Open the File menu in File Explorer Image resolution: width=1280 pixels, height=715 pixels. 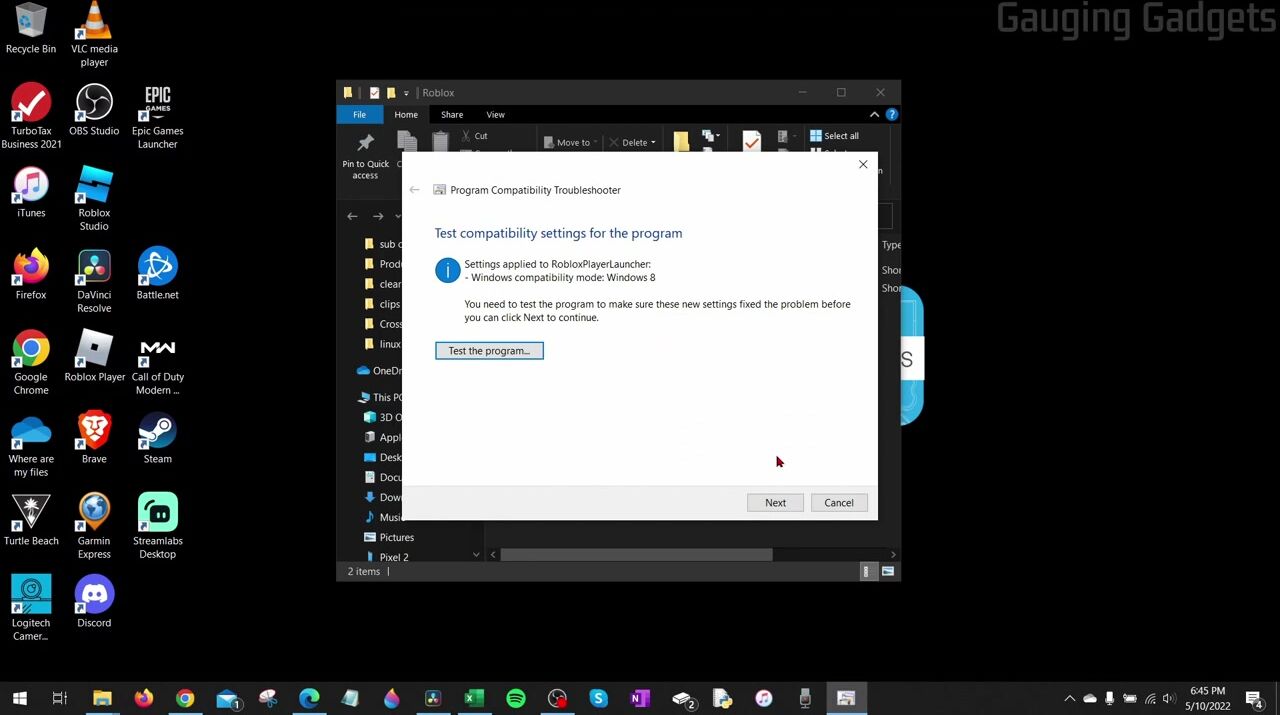(x=359, y=115)
